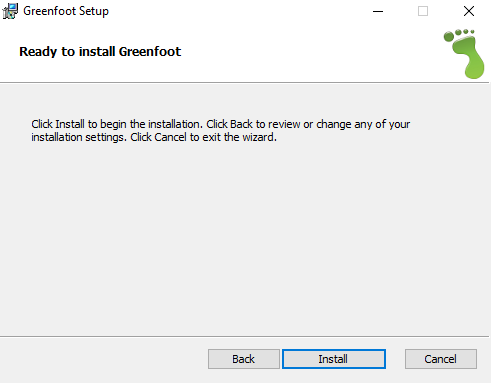Click the Greenfoot green footprint logo
Viewport: 491px width, 383px height.
click(464, 54)
